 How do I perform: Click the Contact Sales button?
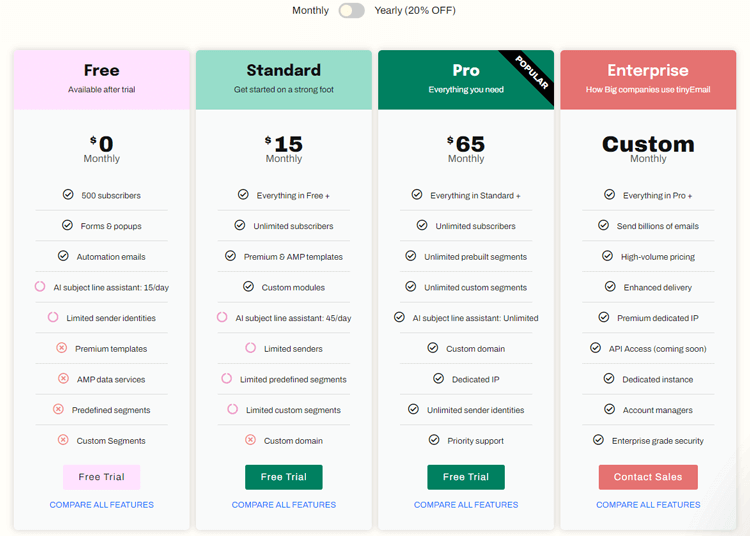tap(648, 477)
